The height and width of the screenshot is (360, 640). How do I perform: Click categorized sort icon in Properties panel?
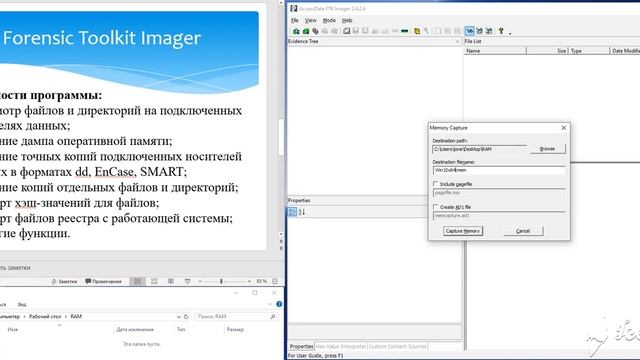pyautogui.click(x=292, y=212)
